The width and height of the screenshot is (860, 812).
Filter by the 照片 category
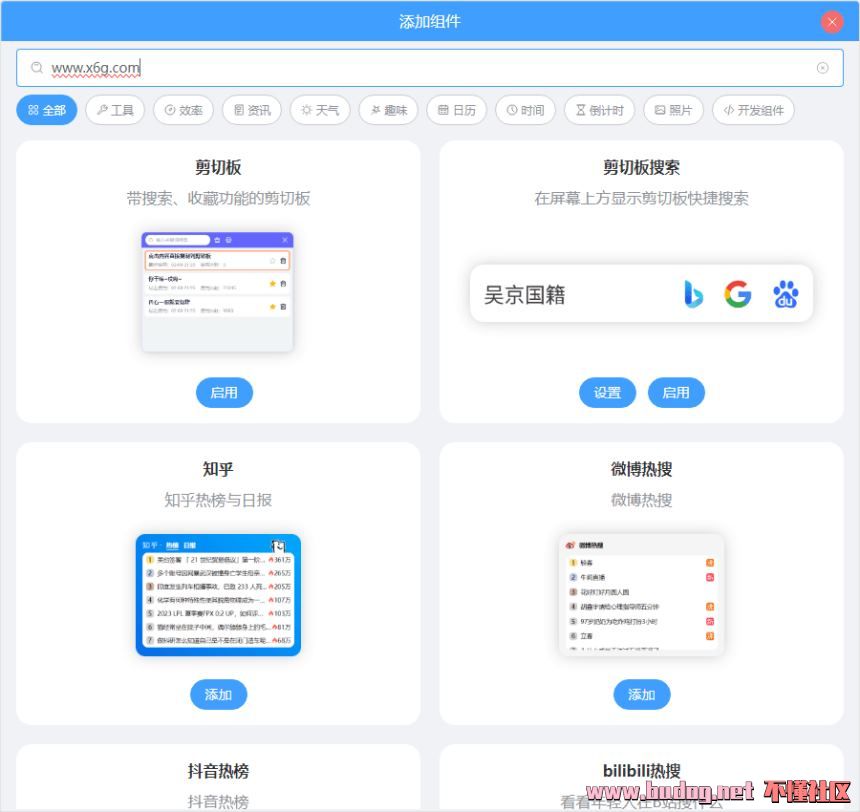tap(674, 110)
